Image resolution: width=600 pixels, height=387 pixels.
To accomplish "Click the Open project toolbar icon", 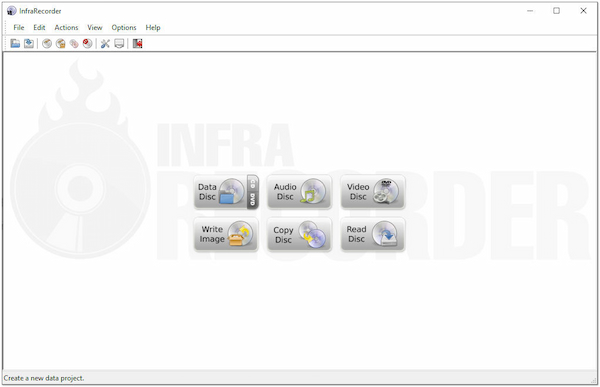I will [15, 44].
